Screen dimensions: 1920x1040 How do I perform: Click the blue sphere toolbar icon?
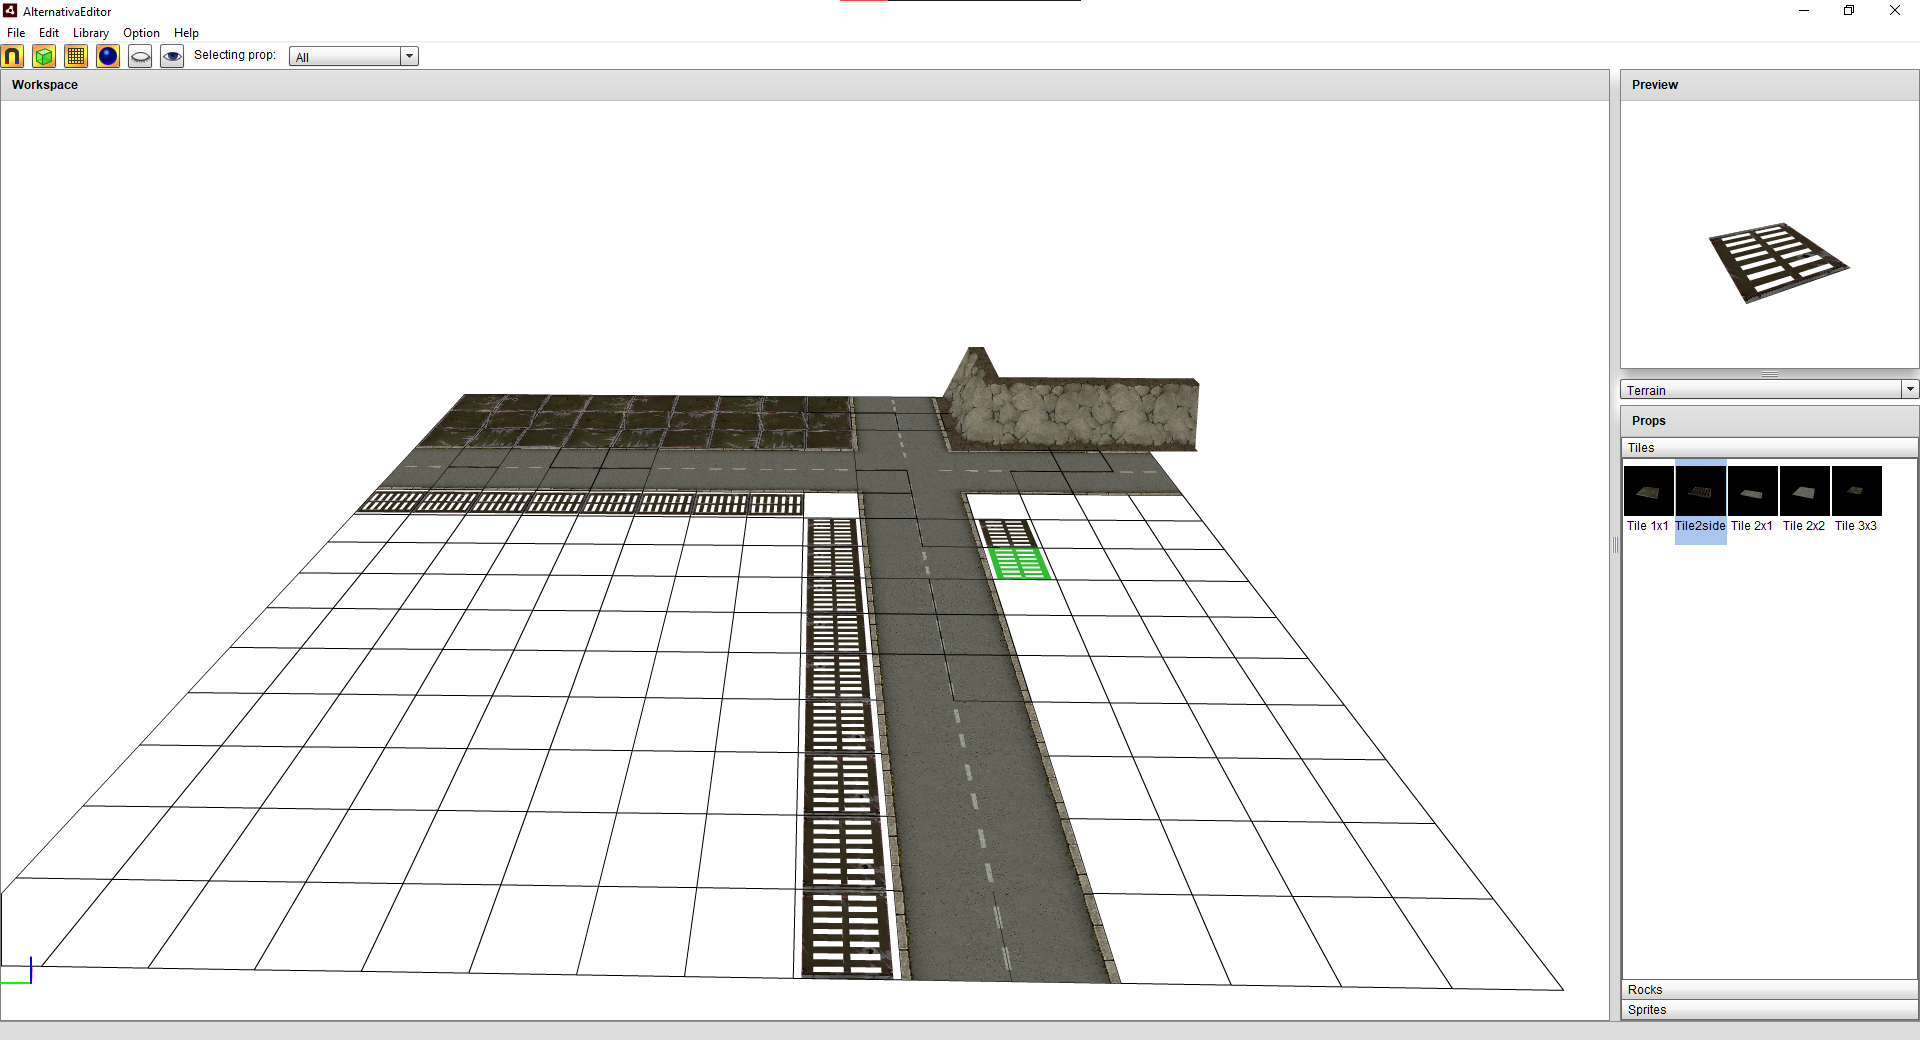[x=108, y=56]
